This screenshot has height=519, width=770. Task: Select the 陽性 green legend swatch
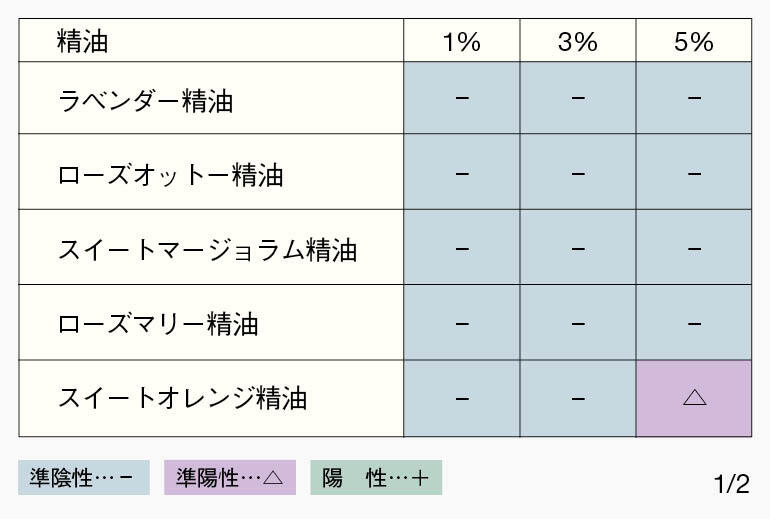376,477
